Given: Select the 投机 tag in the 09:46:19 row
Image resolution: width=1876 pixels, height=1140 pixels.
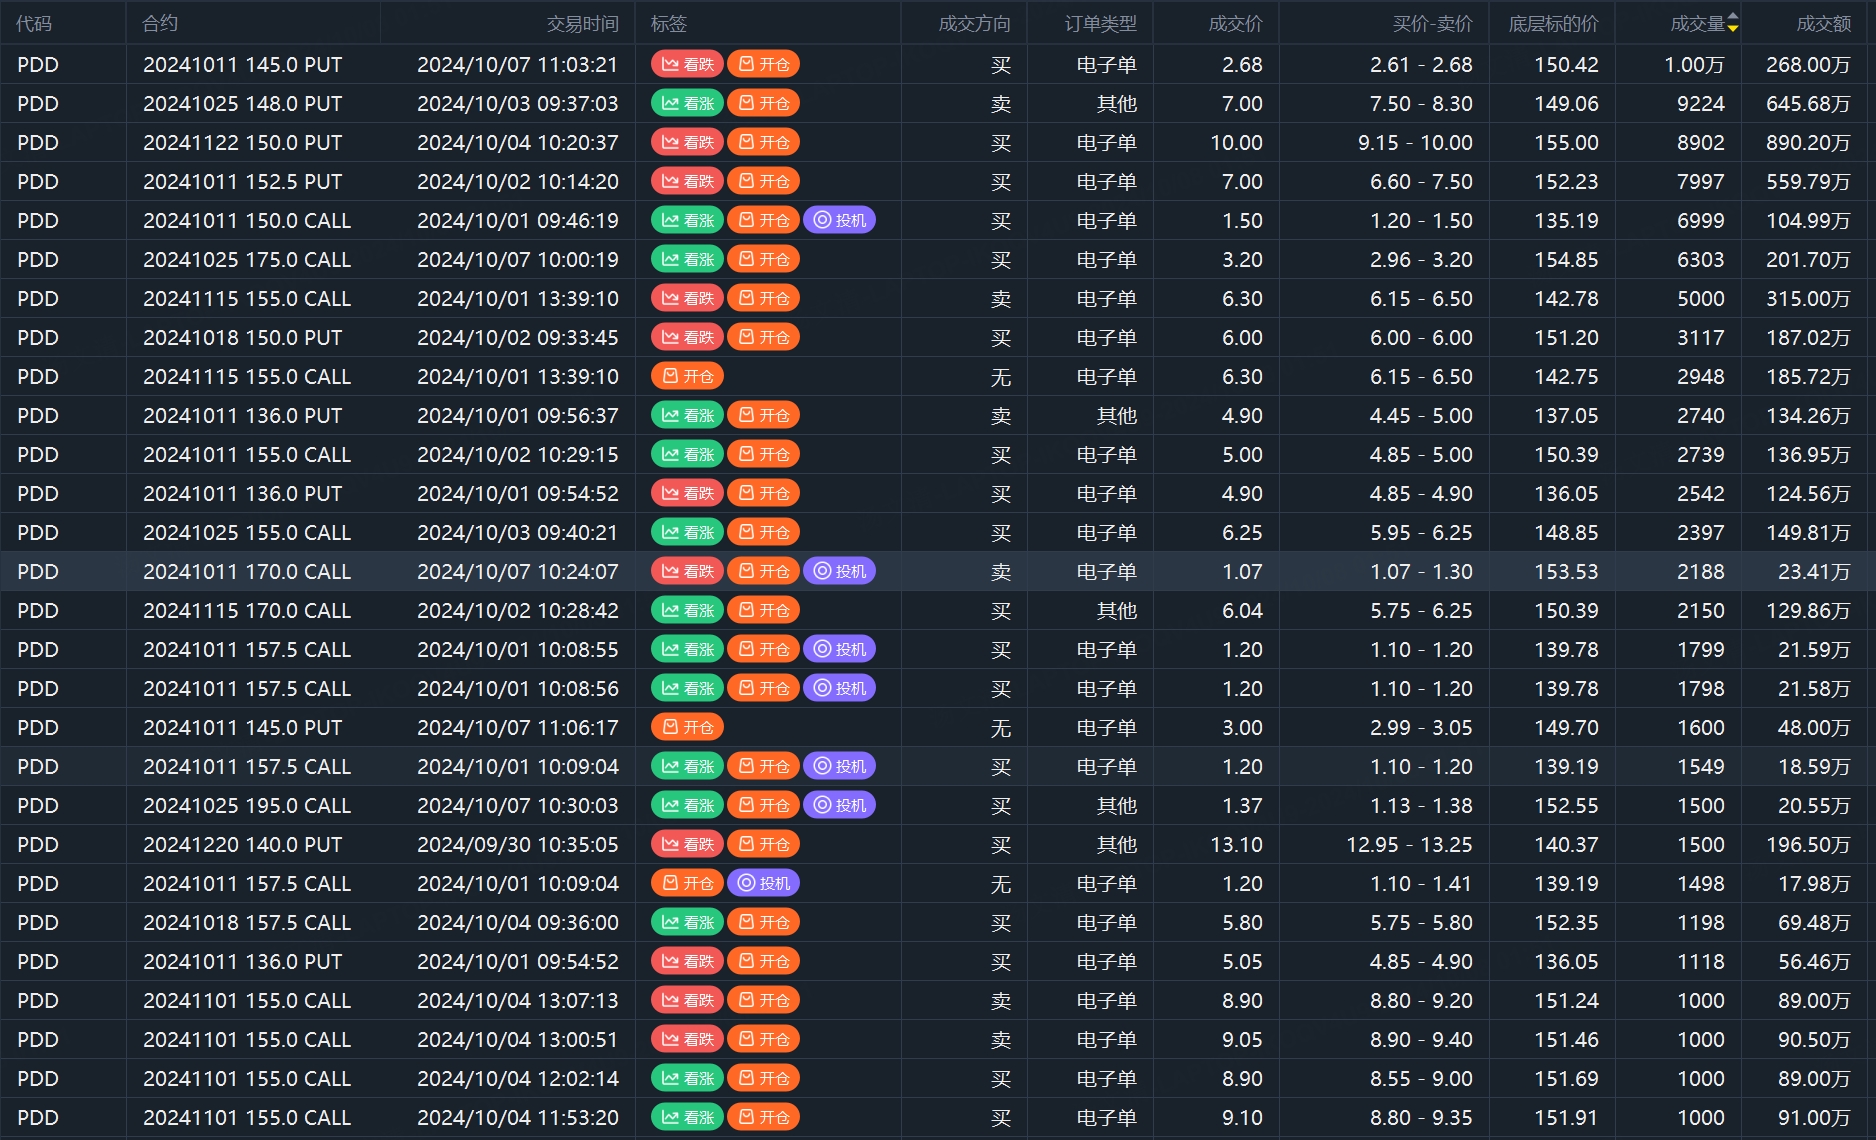Looking at the screenshot, I should point(840,220).
